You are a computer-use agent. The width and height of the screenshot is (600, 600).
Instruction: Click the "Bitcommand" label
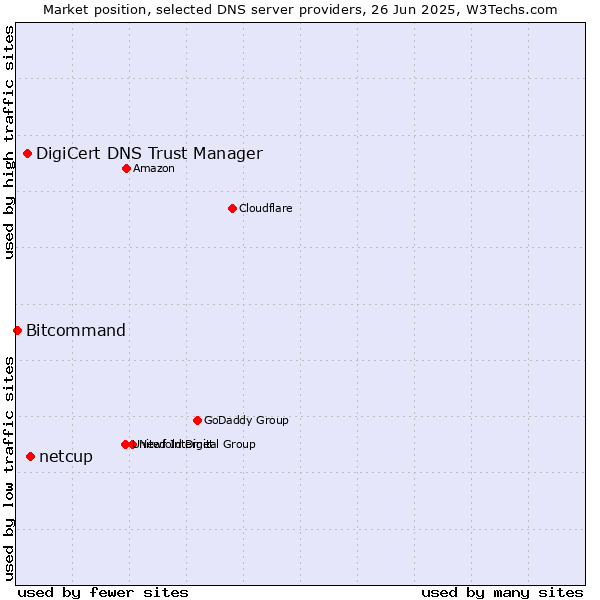click(x=76, y=331)
